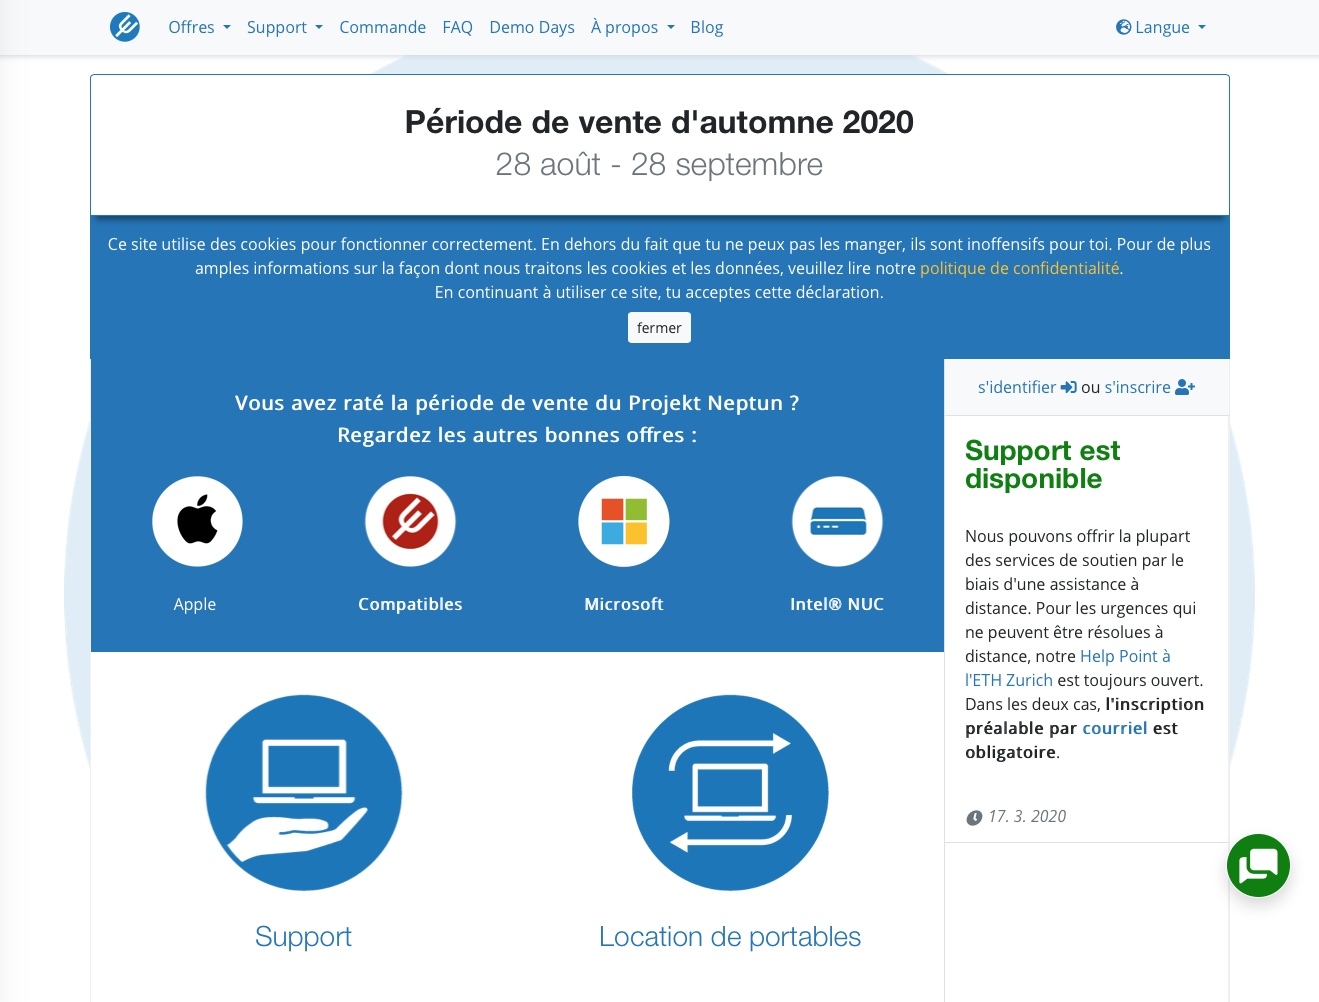Click the red Compatibles fork icon
The height and width of the screenshot is (1002, 1319).
[410, 521]
